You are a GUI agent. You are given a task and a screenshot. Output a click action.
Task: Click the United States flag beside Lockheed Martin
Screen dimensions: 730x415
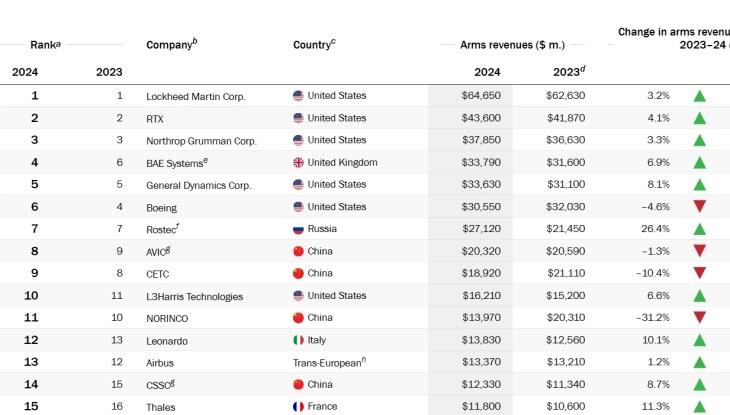298,96
